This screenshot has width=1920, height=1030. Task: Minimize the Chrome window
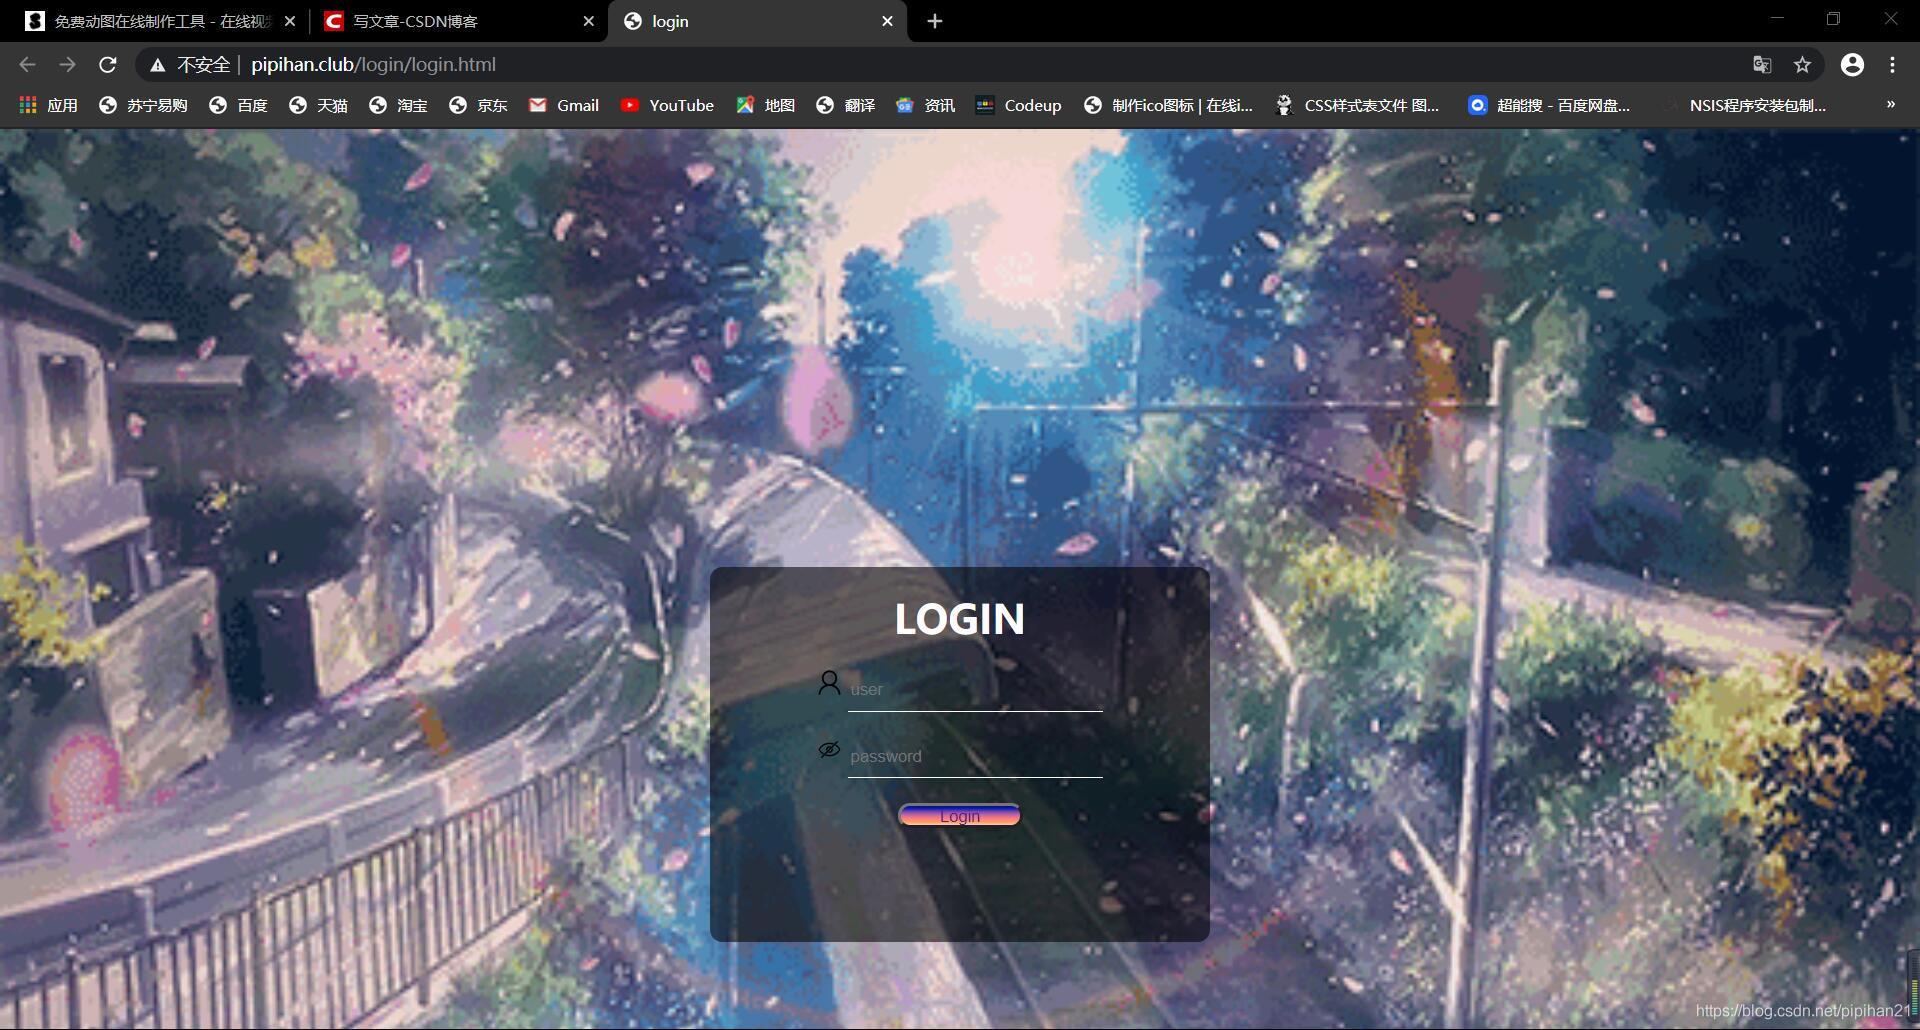[x=1777, y=19]
